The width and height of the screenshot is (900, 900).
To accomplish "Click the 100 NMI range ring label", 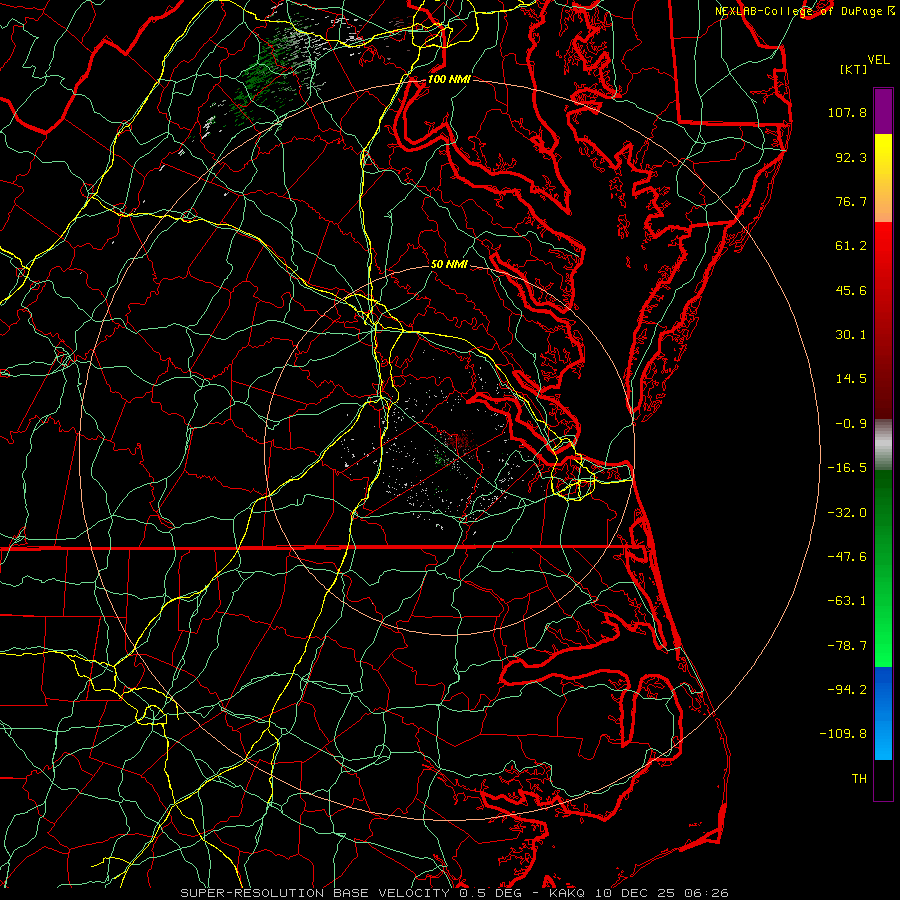I will (449, 79).
